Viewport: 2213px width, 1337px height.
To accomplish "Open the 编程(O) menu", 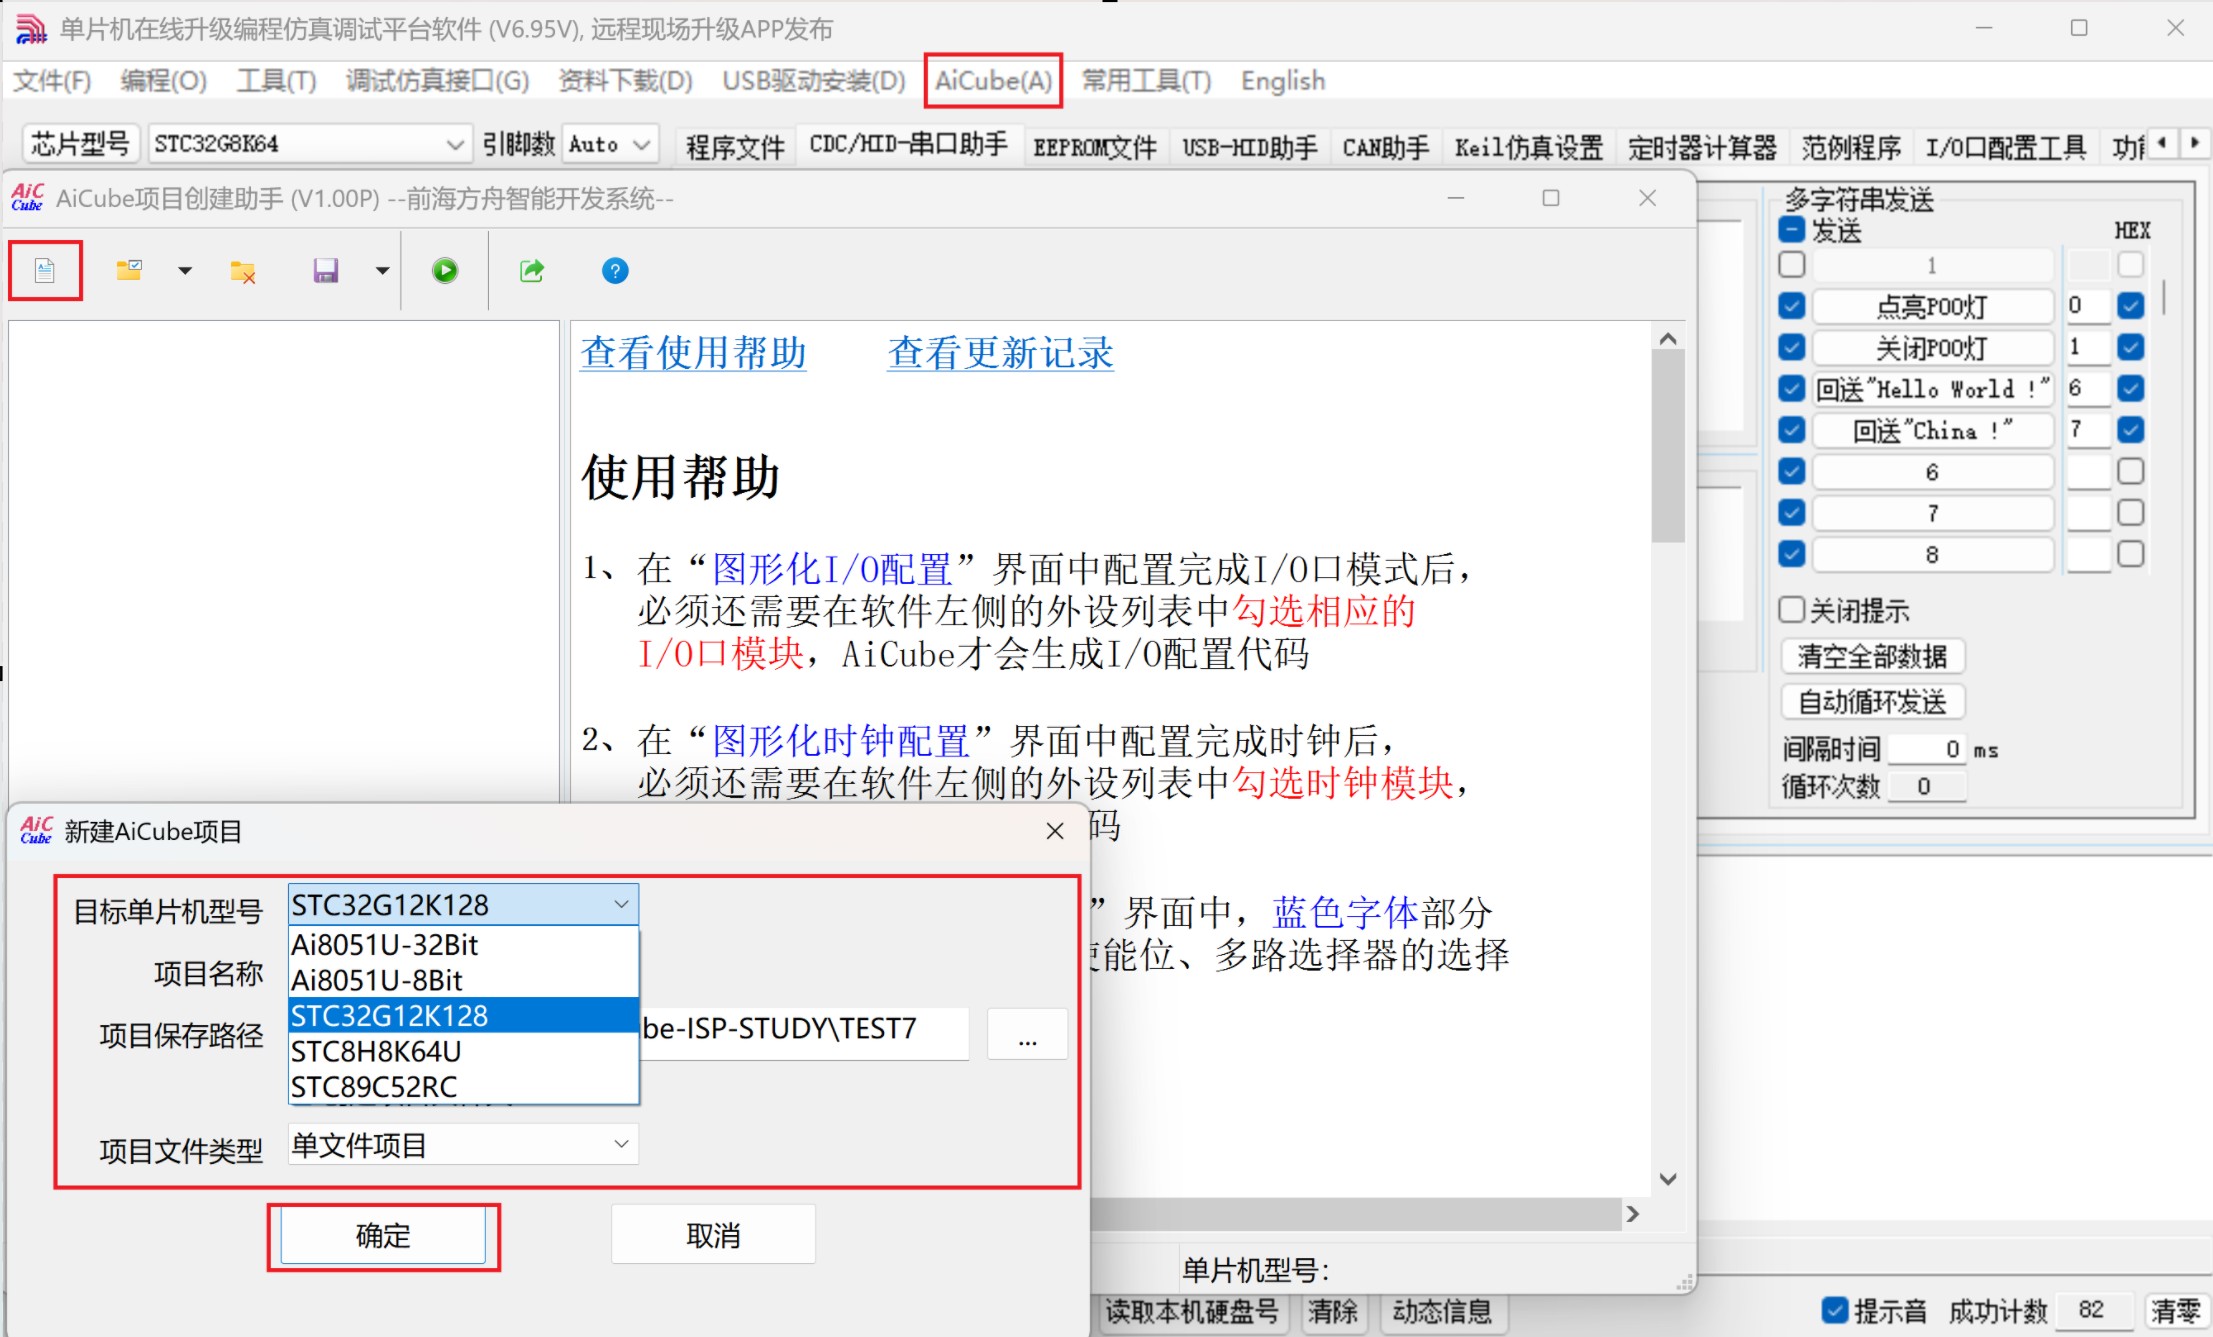I will click(x=163, y=81).
